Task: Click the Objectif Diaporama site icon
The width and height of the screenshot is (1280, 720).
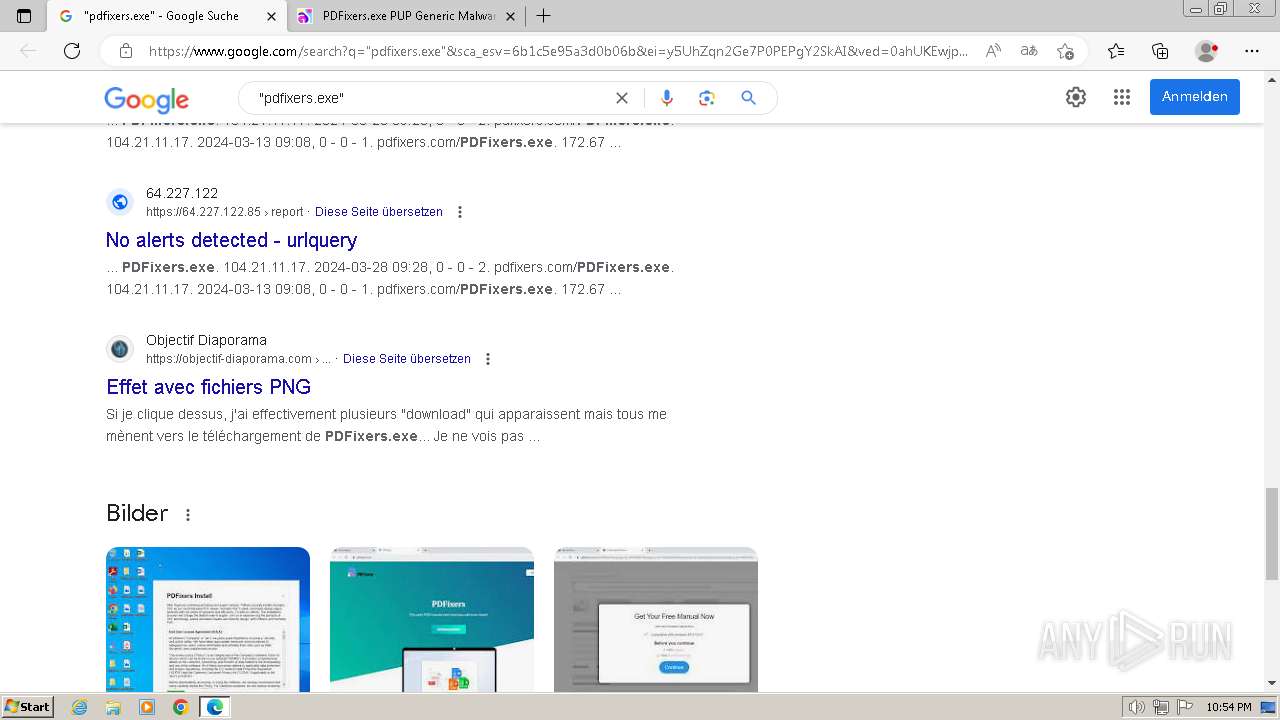Action: [x=120, y=349]
